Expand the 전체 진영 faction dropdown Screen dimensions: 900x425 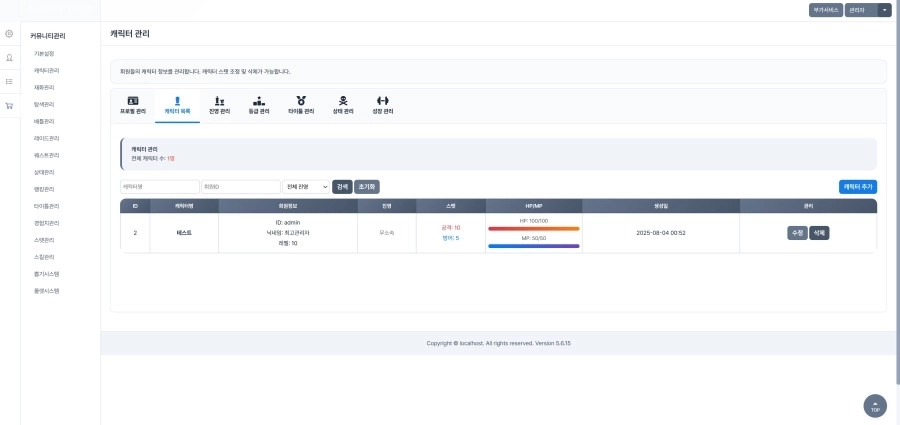306,187
